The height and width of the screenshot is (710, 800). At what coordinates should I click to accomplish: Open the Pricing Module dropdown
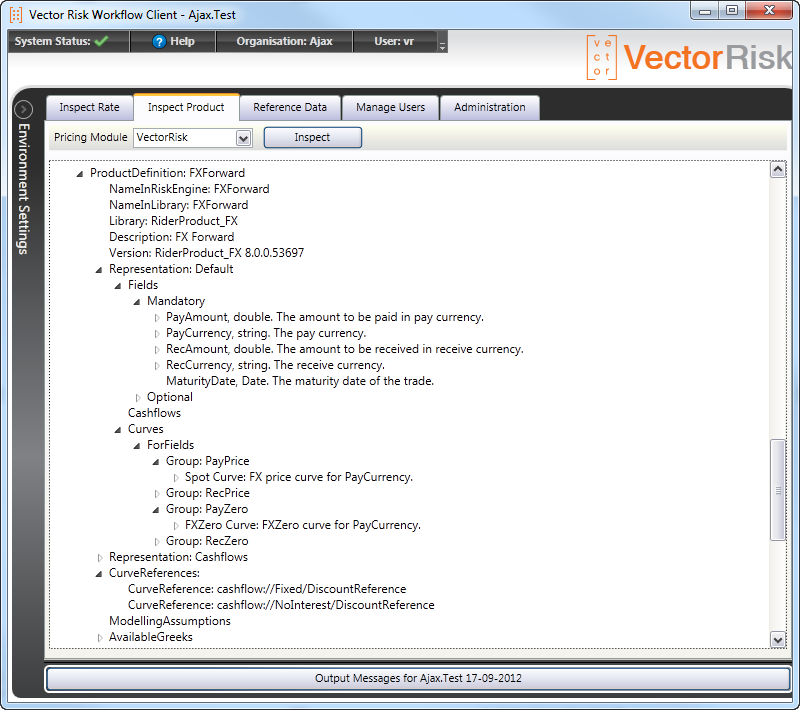coord(243,138)
